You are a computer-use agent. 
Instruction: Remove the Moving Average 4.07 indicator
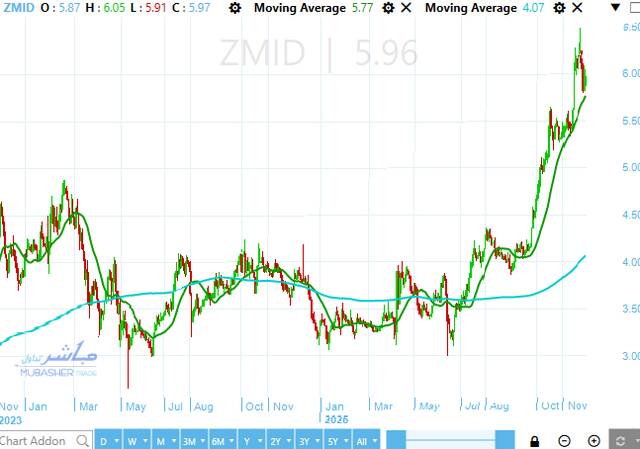578,8
